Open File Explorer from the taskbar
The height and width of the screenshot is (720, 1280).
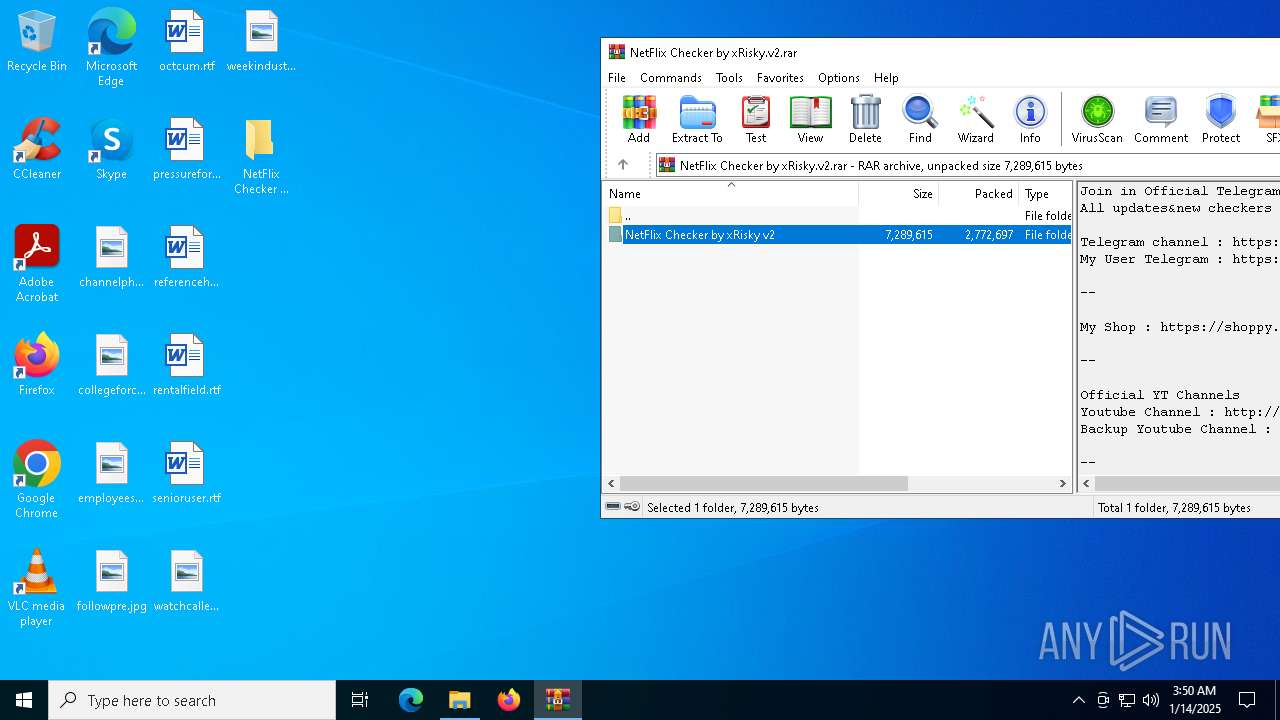(460, 700)
